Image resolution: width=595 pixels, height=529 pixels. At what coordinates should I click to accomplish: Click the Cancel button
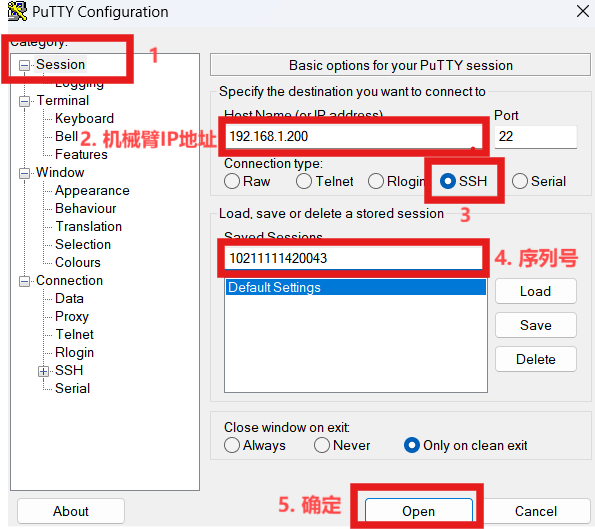point(535,511)
